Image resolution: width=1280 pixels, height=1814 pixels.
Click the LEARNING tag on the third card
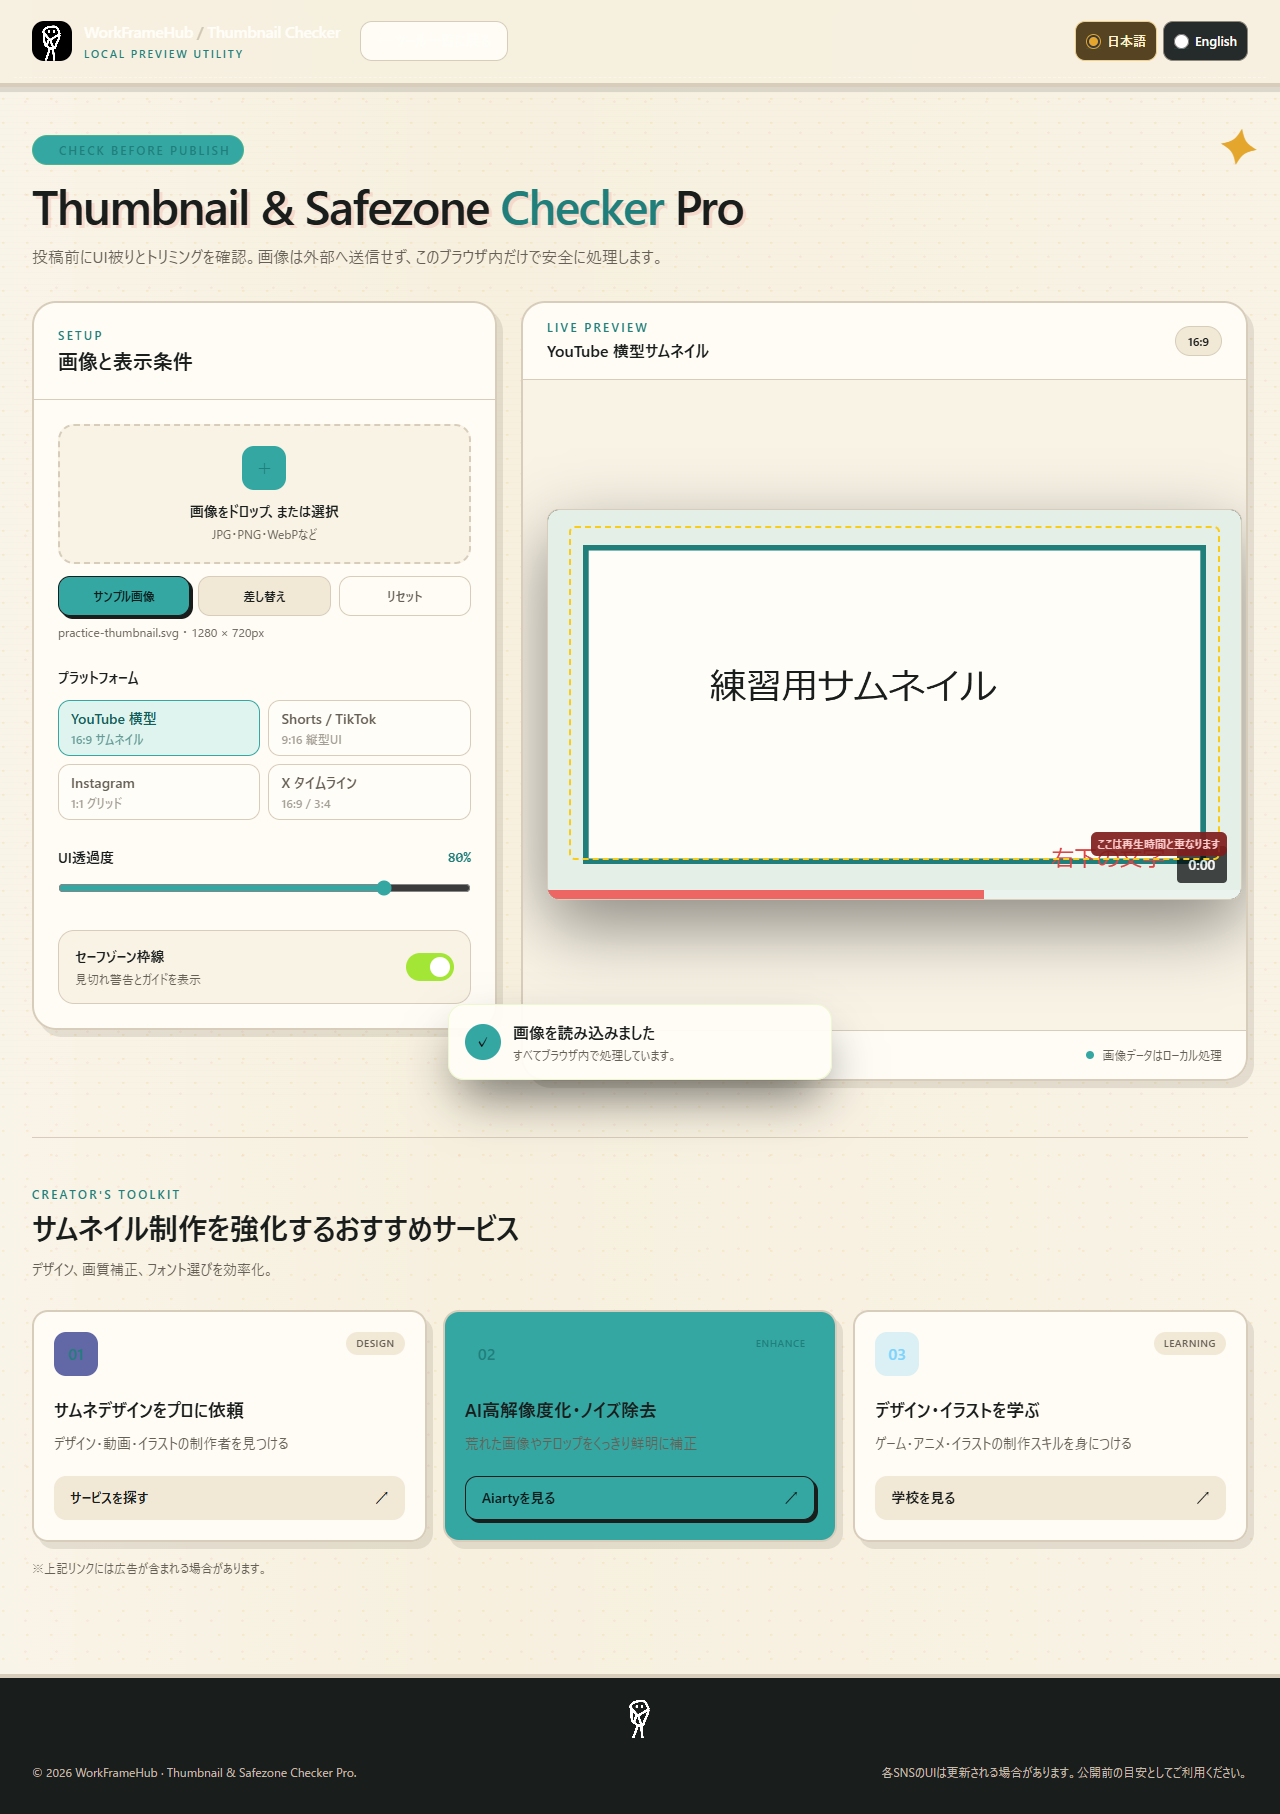point(1189,1343)
